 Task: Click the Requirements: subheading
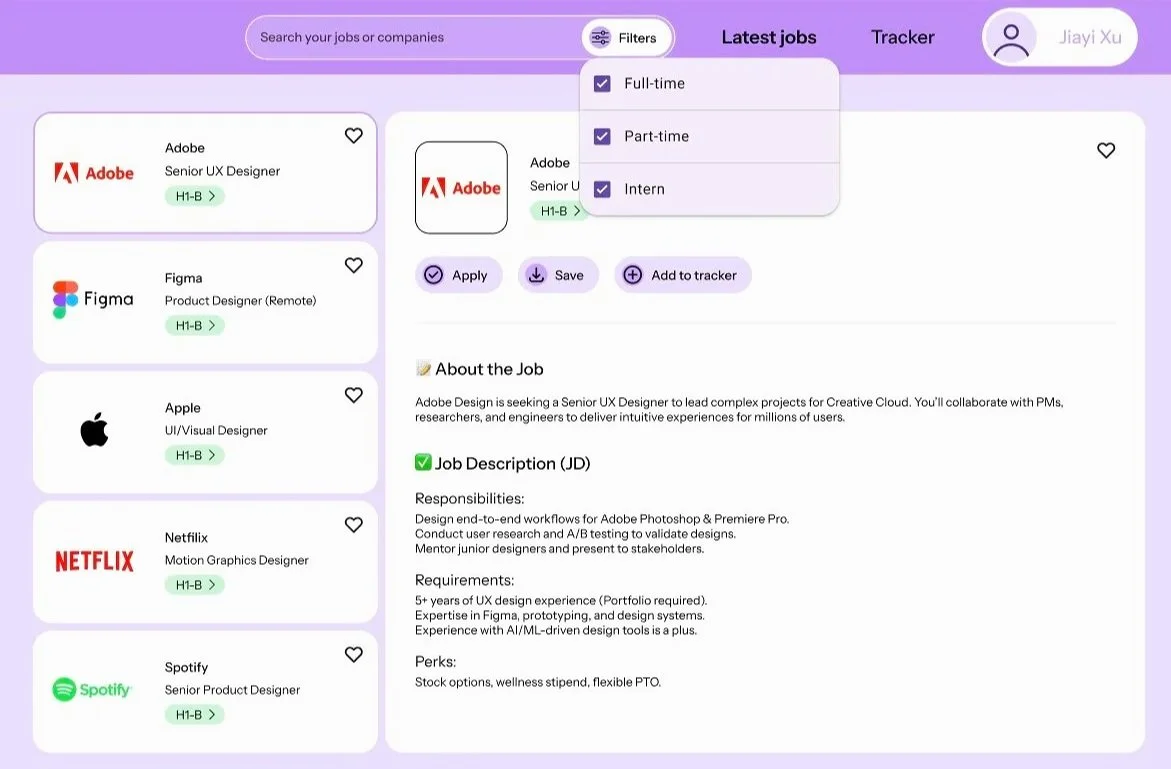click(465, 580)
